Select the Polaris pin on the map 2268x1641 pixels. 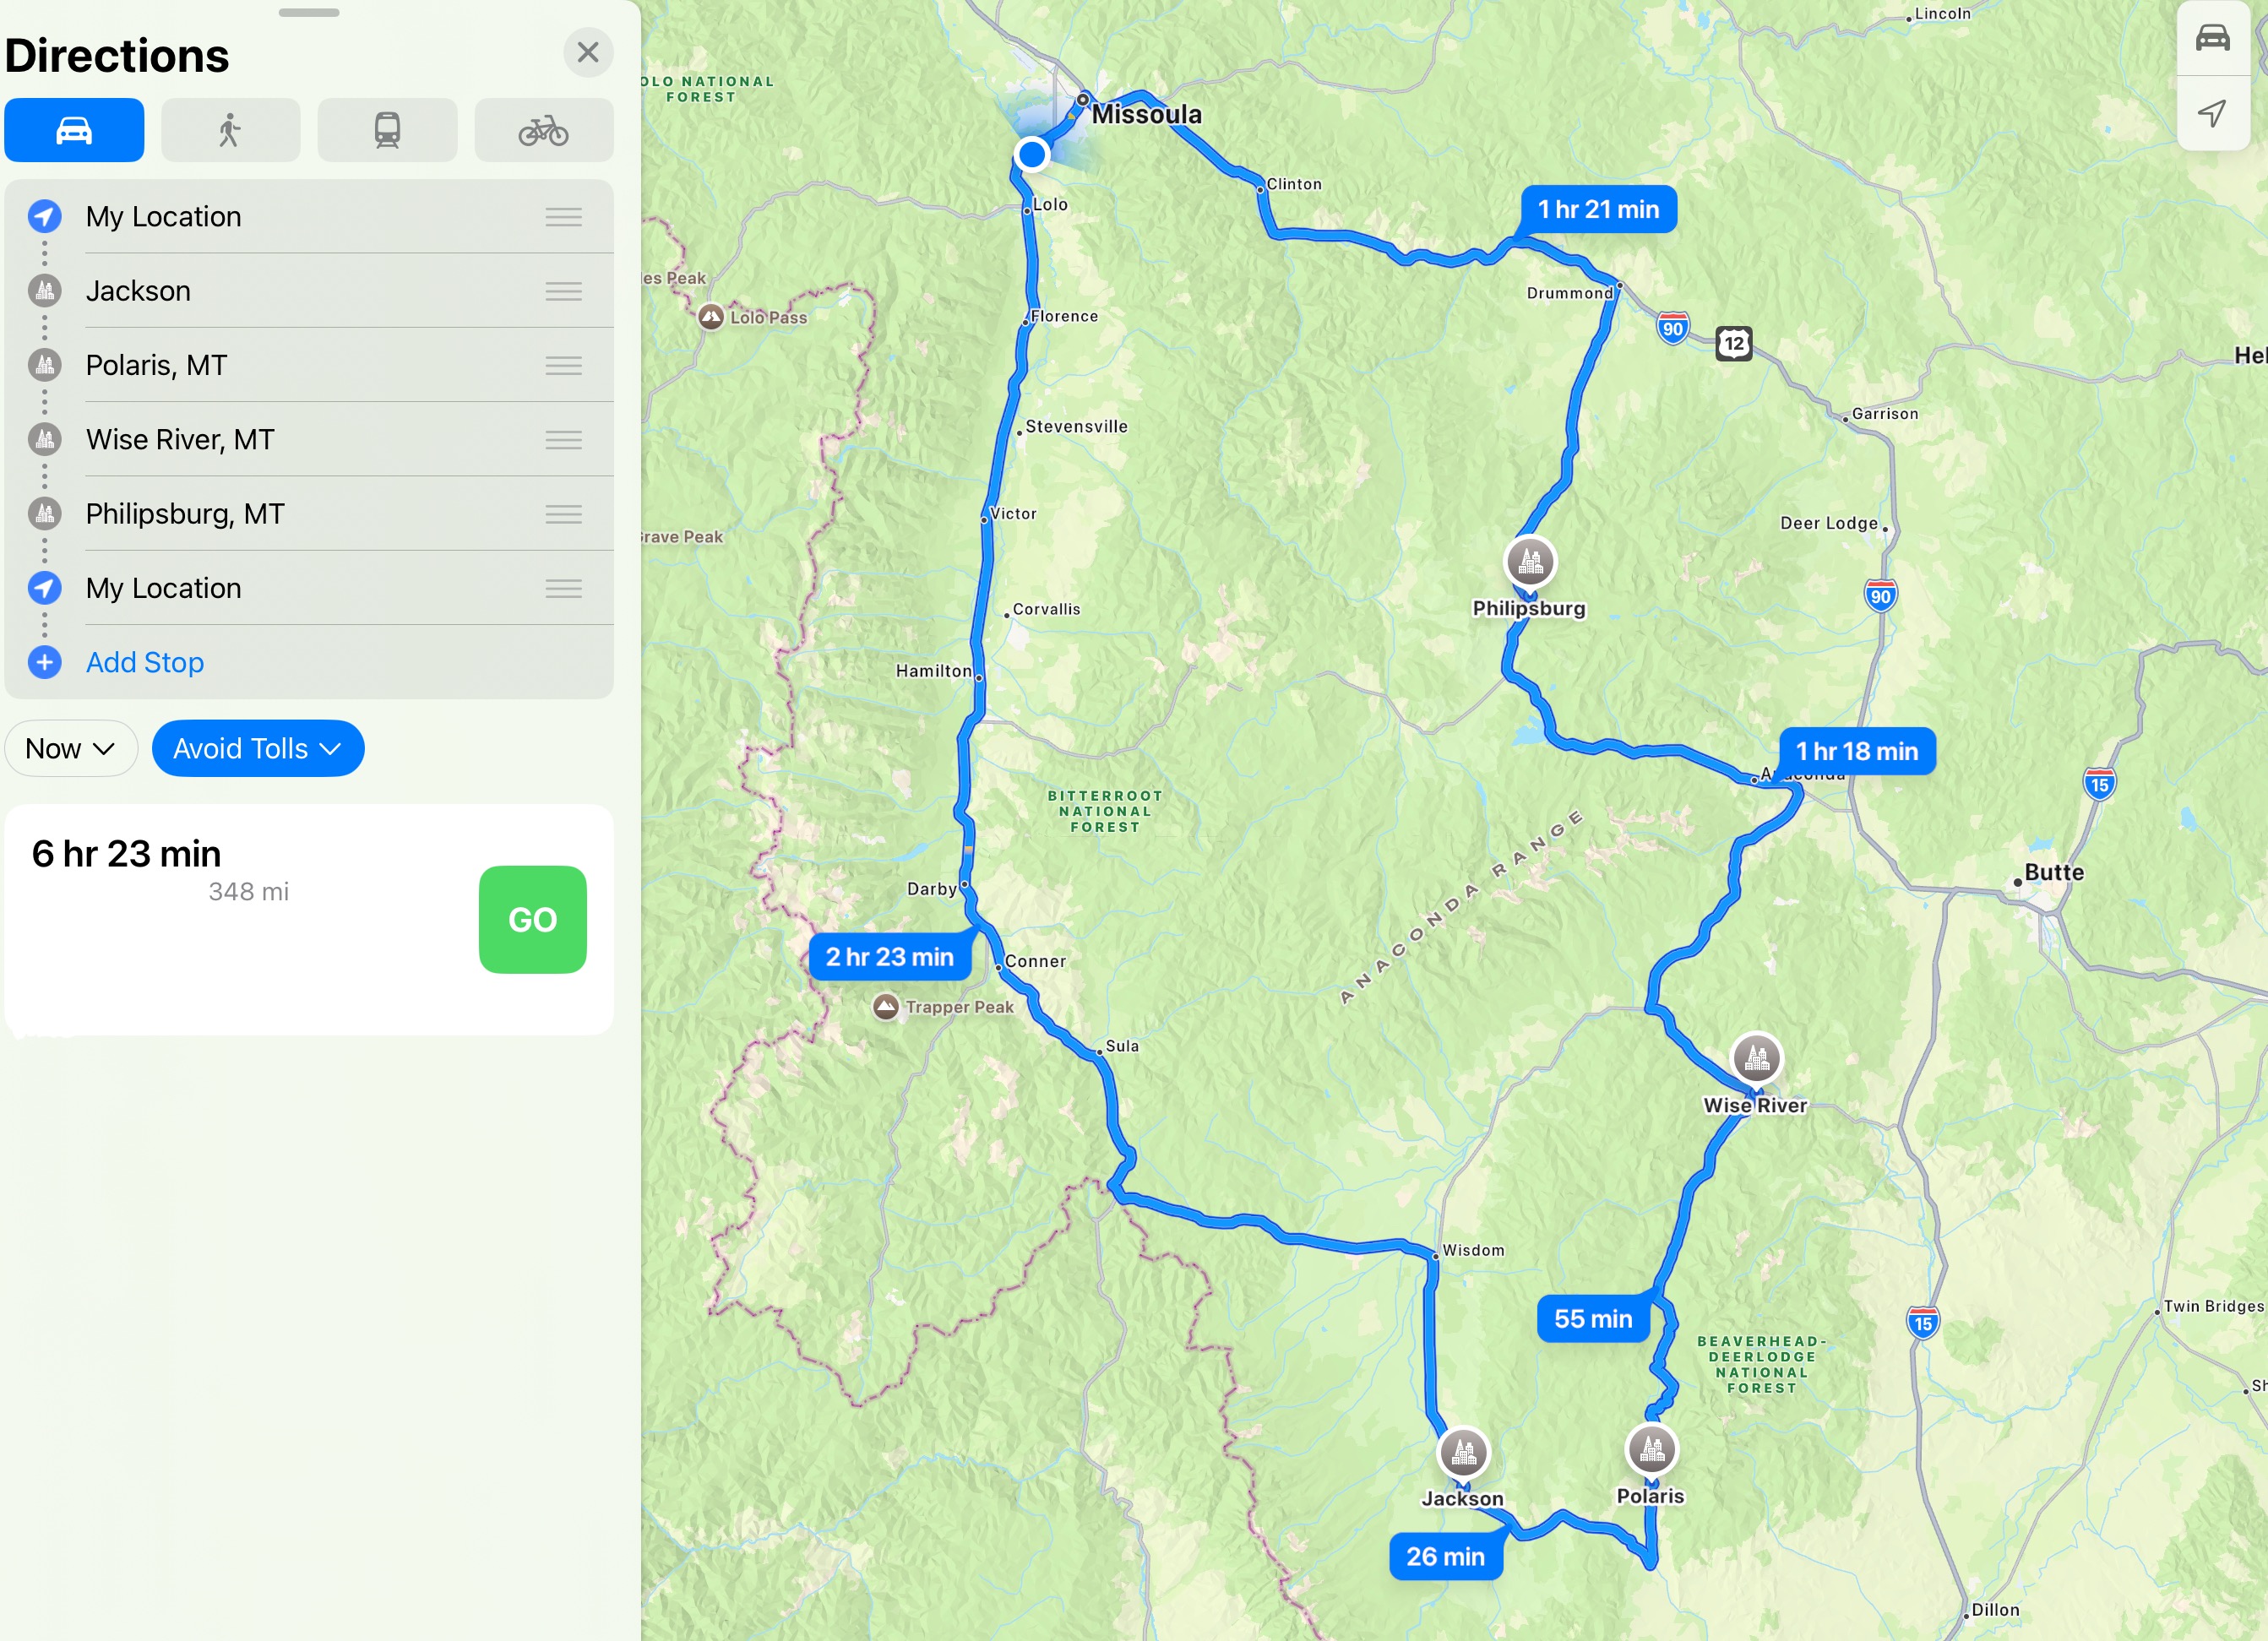(1652, 1449)
